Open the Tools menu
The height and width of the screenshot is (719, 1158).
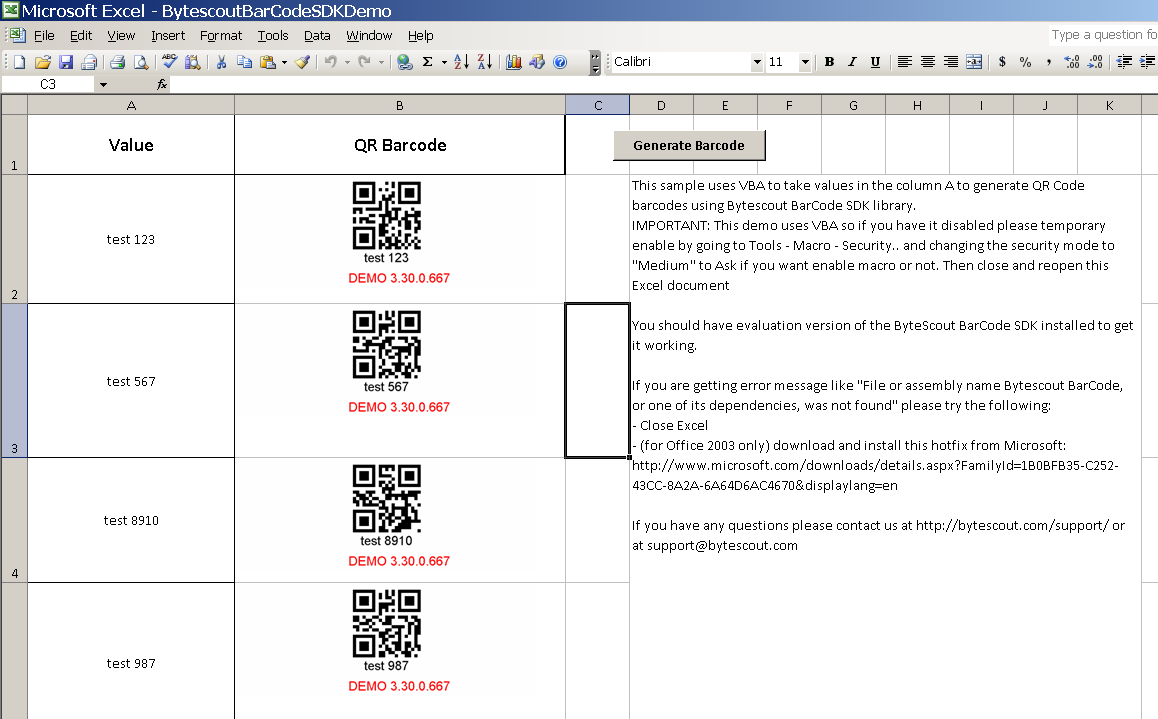(x=273, y=35)
